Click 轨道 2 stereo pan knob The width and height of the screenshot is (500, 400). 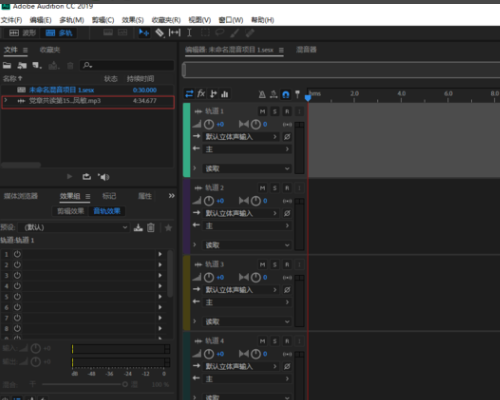pyautogui.click(x=256, y=201)
